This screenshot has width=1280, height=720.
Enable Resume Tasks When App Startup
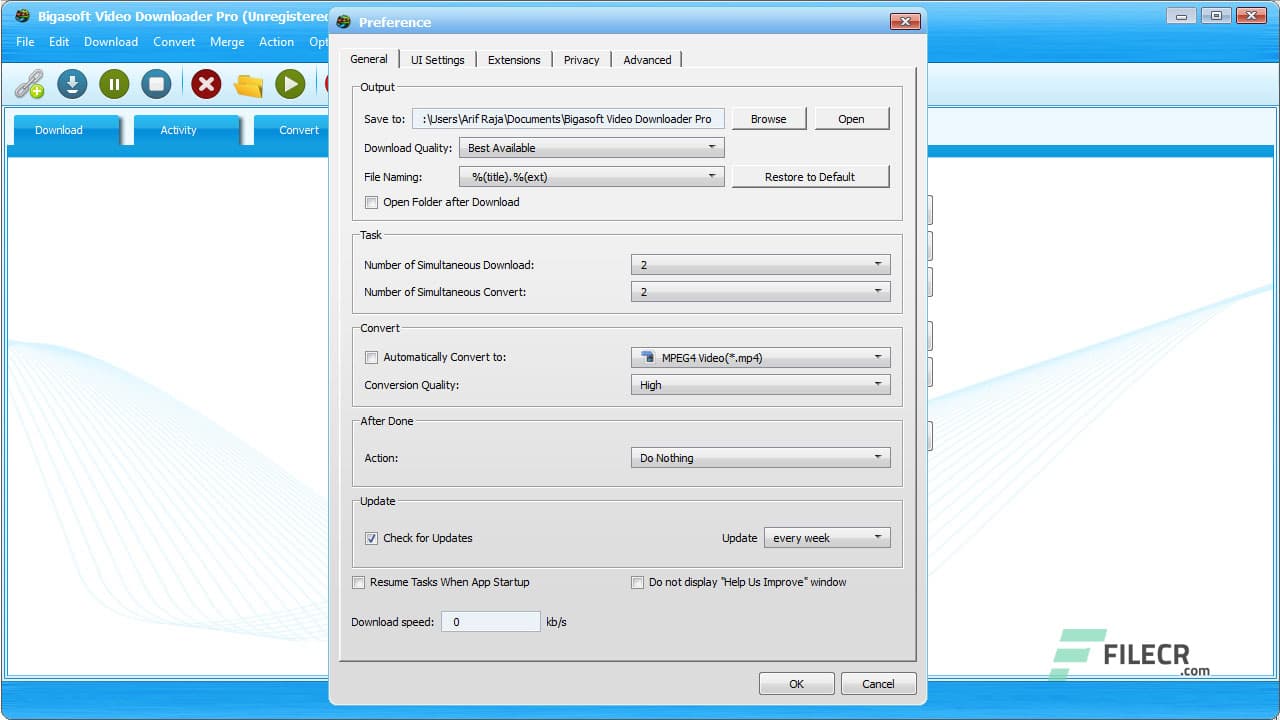(358, 582)
